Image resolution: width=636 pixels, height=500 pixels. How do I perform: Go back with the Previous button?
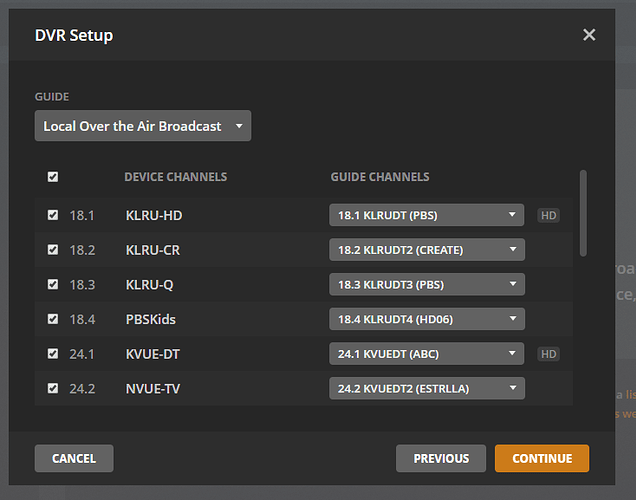pos(441,459)
